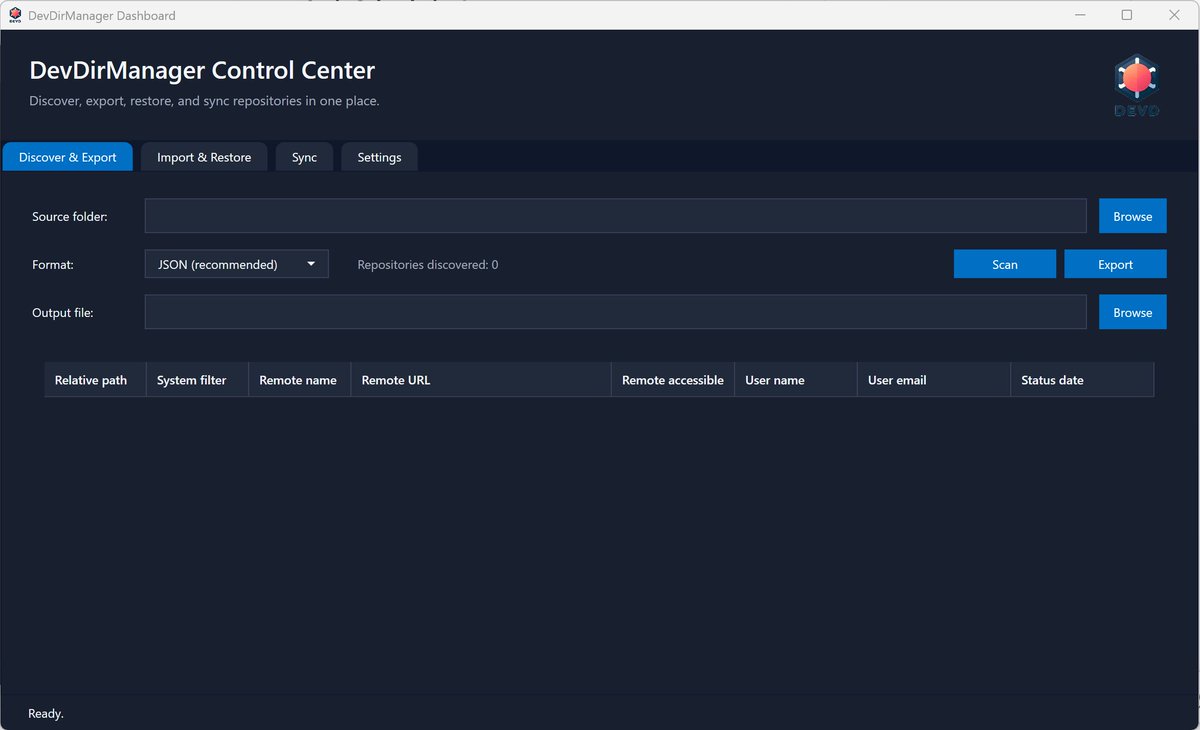The height and width of the screenshot is (730, 1200).
Task: Click Browse next to Output file
Action: pyautogui.click(x=1133, y=312)
